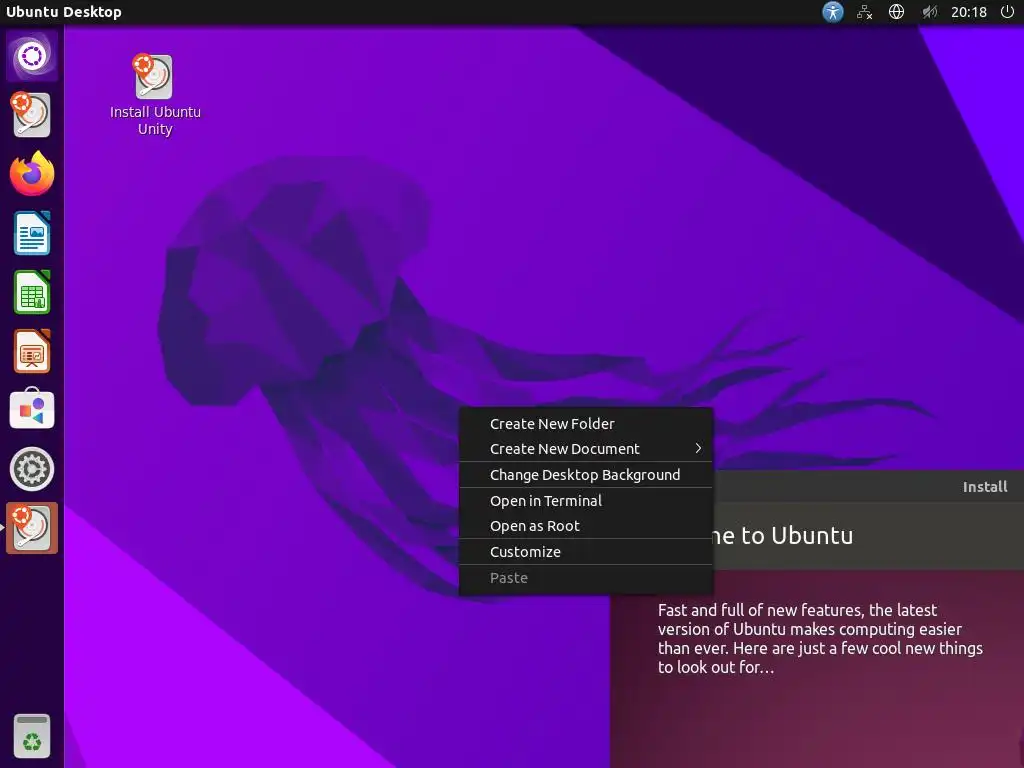The height and width of the screenshot is (768, 1024).
Task: Click the 'to Ubuntu' welcome heading
Action: pos(797,536)
